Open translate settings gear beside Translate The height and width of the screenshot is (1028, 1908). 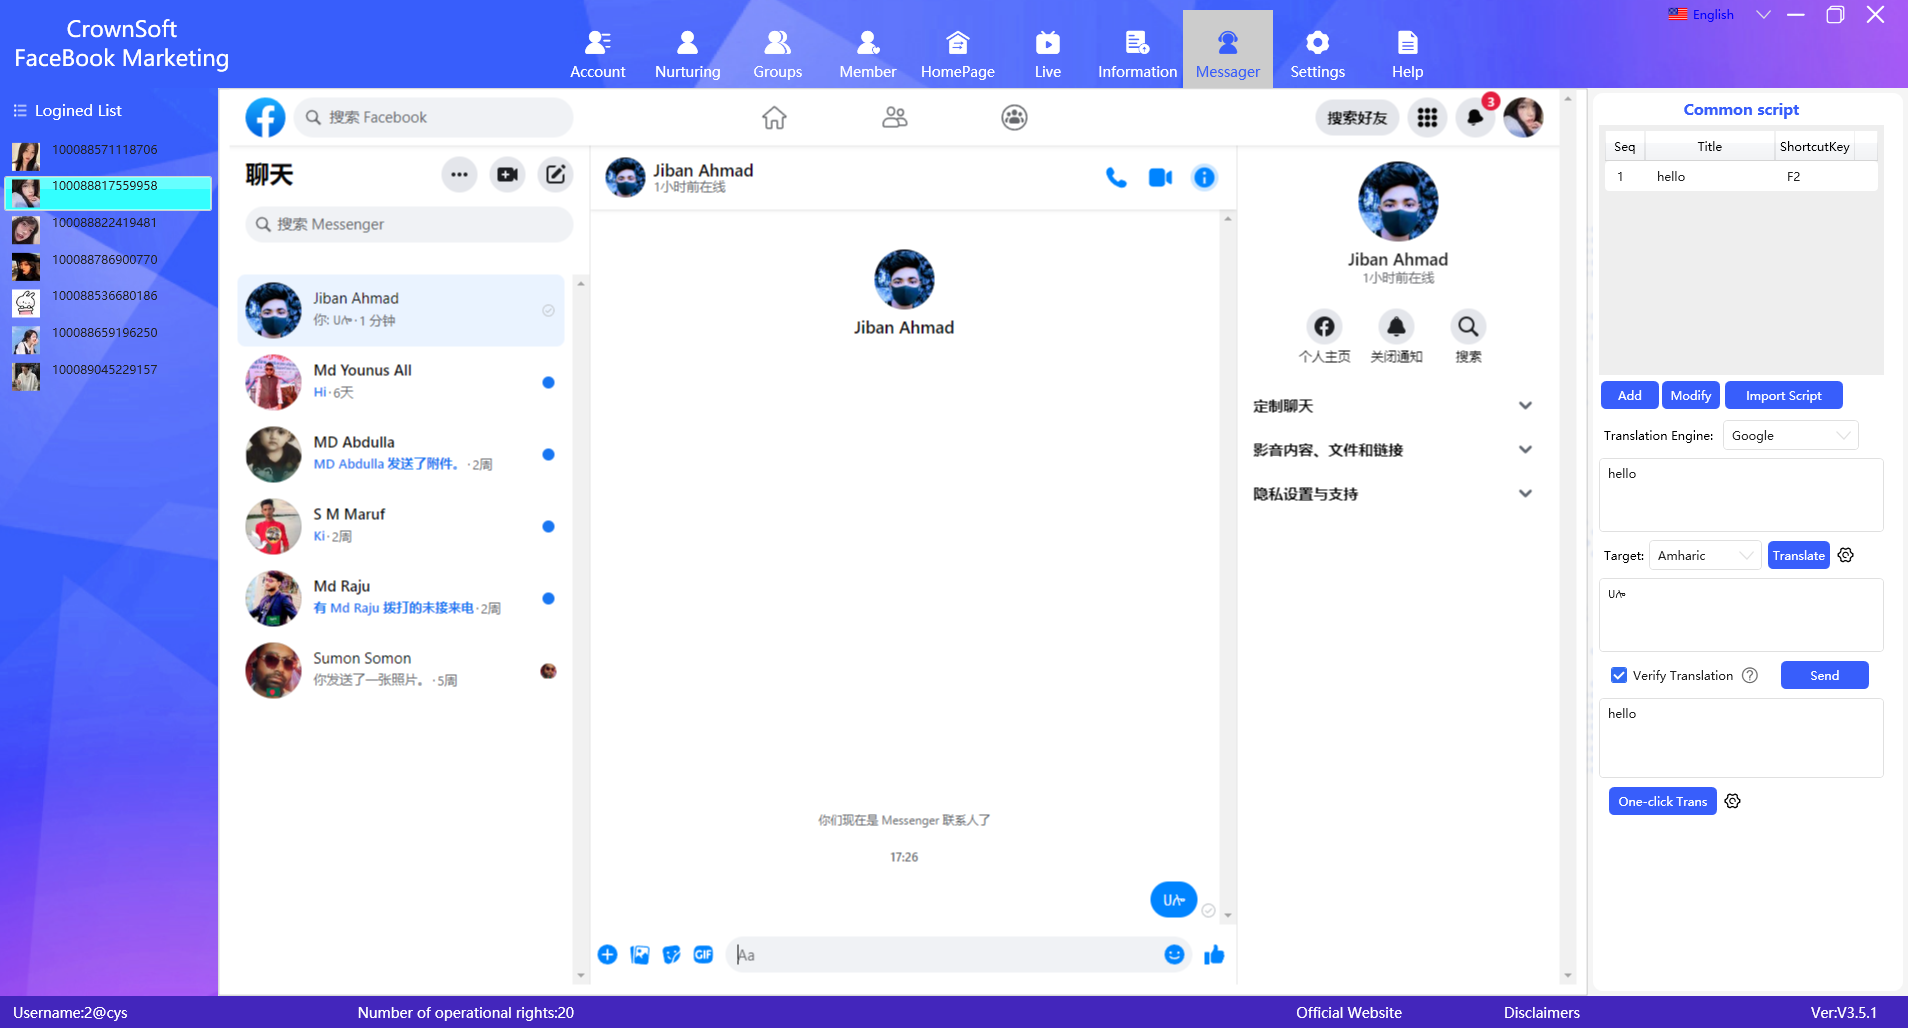[1846, 555]
